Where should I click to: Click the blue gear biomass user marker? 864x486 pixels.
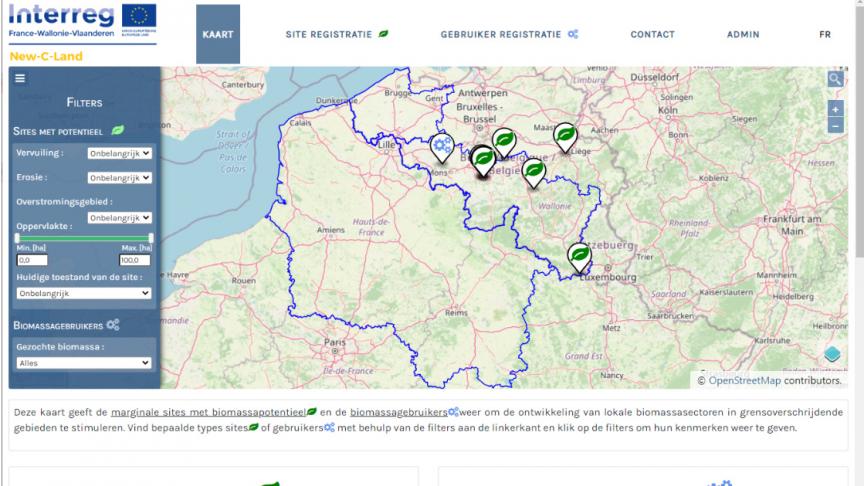[x=441, y=146]
